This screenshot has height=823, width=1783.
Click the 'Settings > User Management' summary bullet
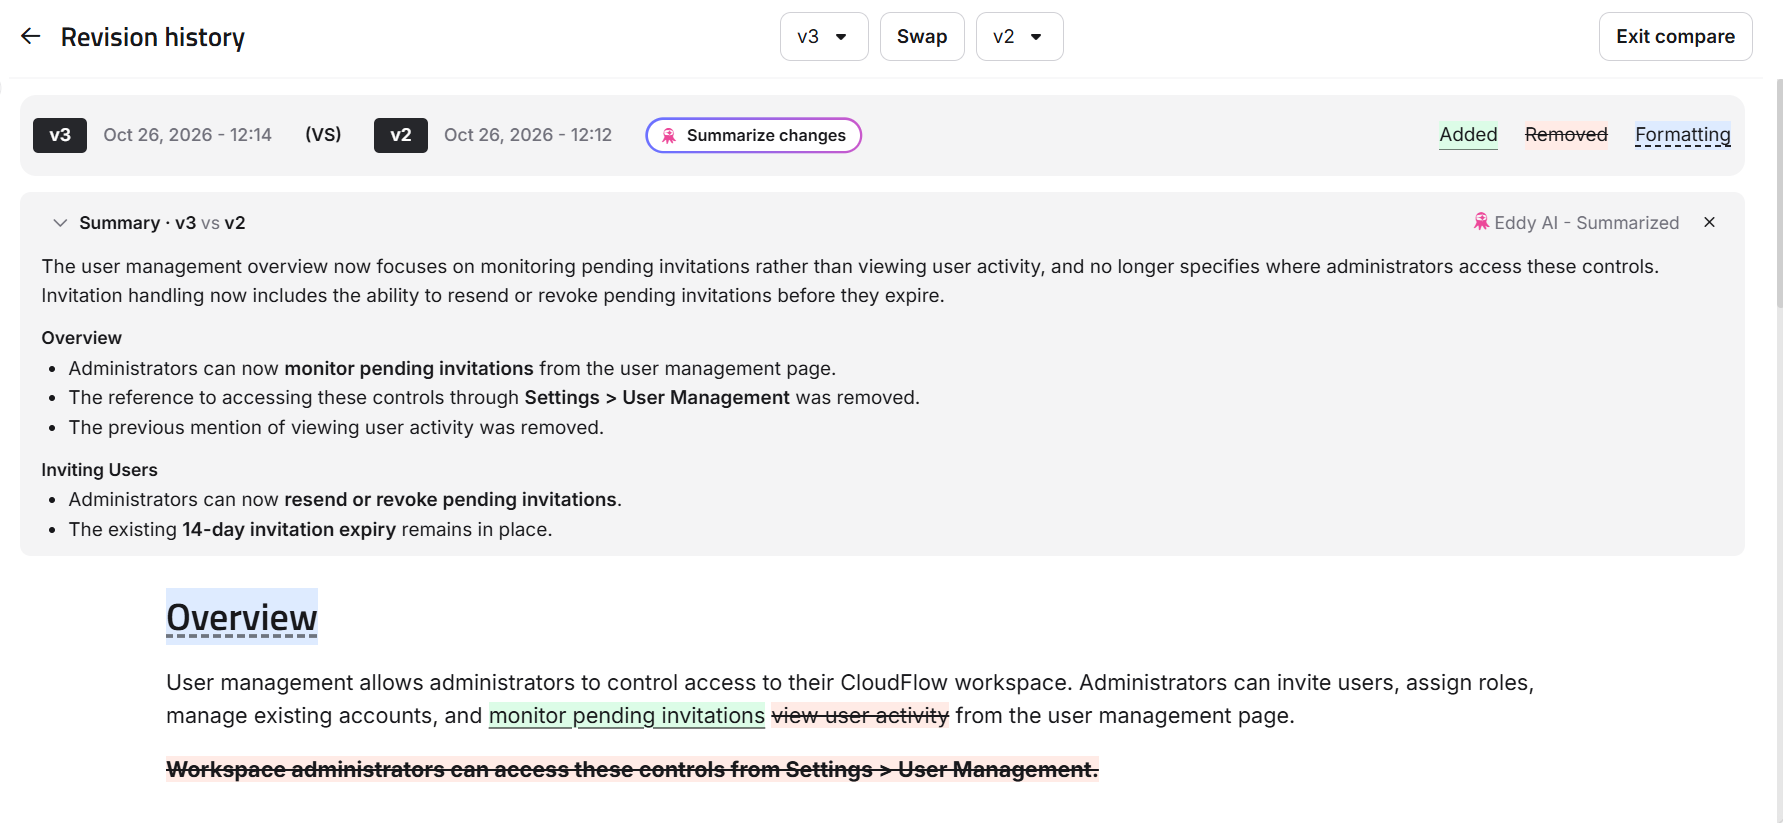pyautogui.click(x=494, y=398)
